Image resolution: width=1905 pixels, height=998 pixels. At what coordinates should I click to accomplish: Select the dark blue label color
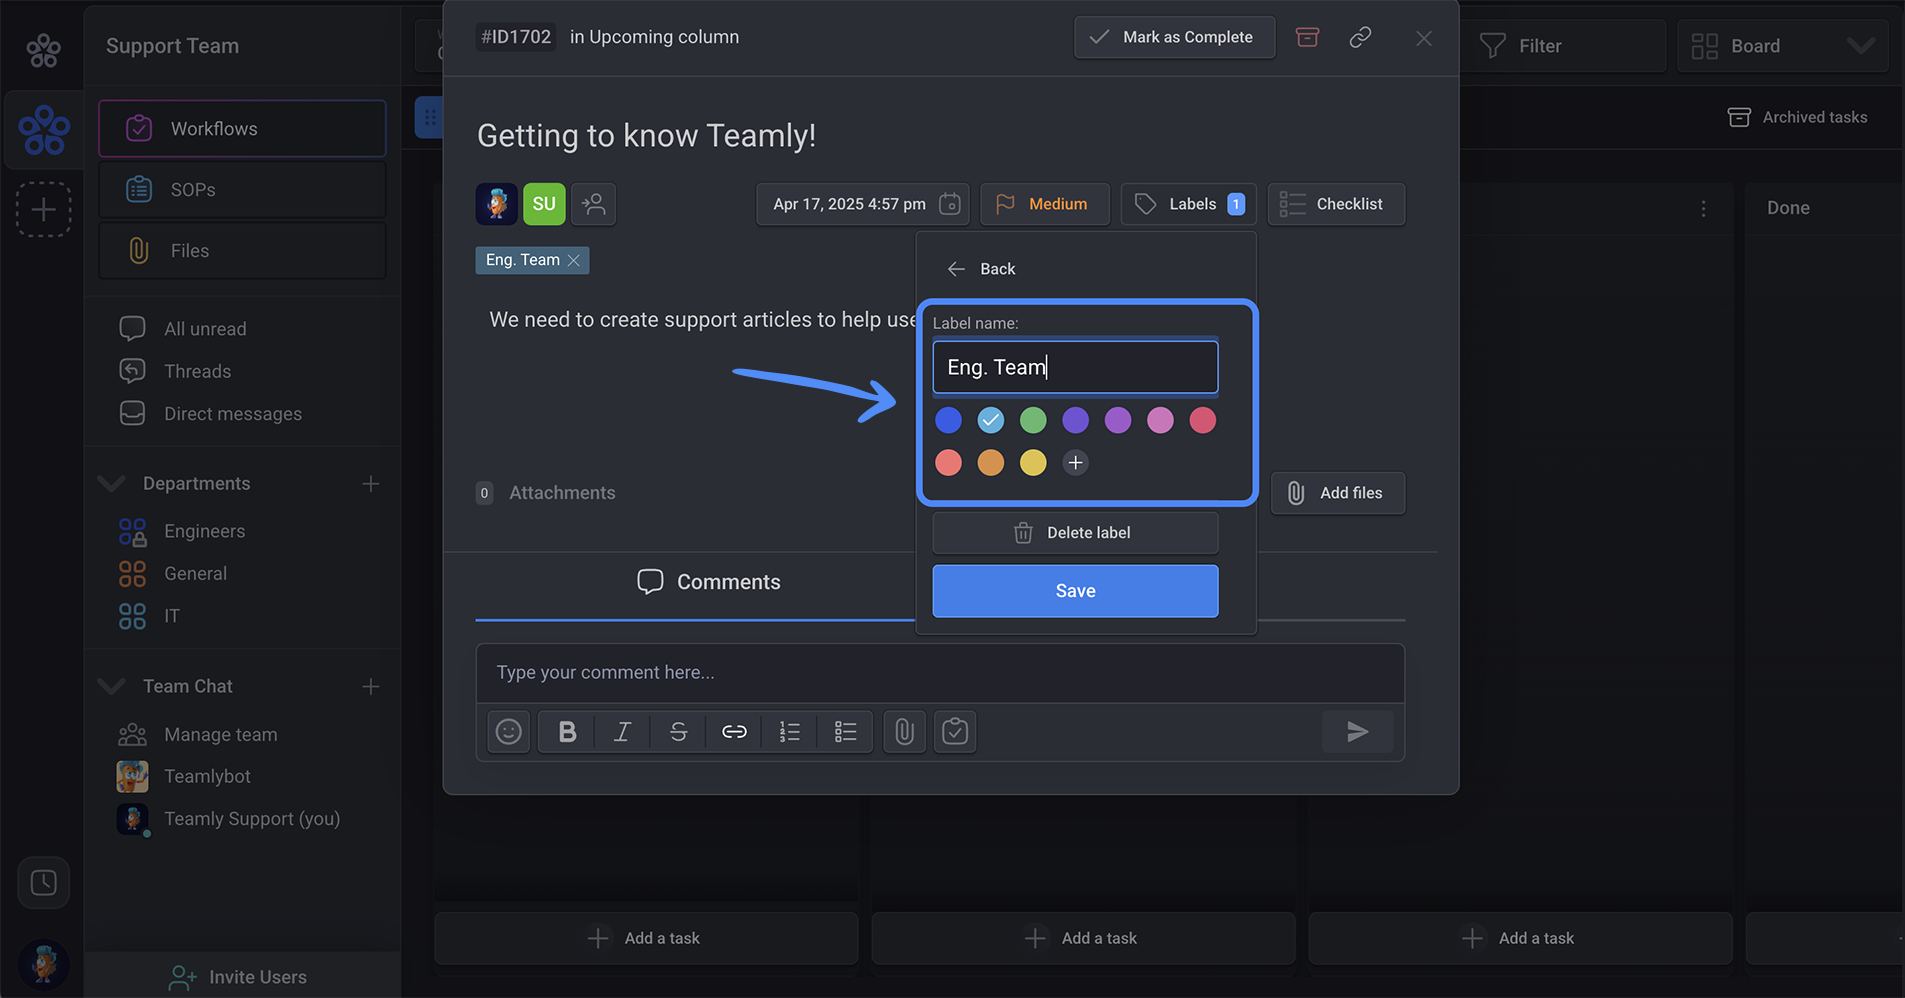[948, 420]
